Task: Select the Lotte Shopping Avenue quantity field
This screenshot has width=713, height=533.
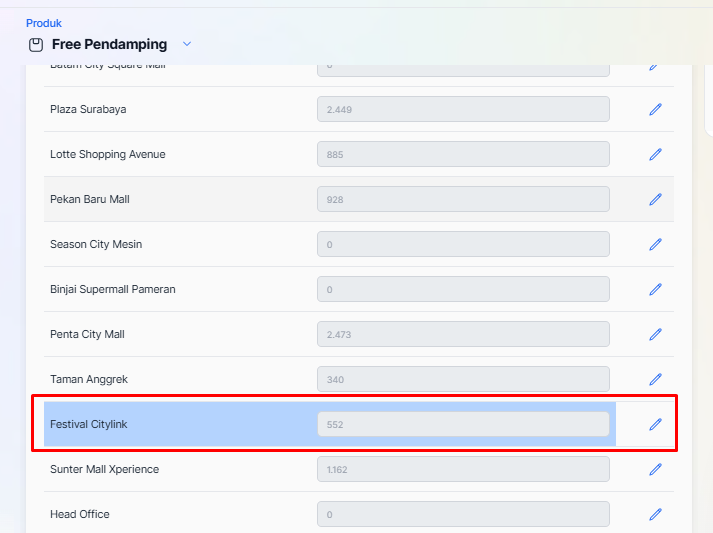Action: click(463, 154)
